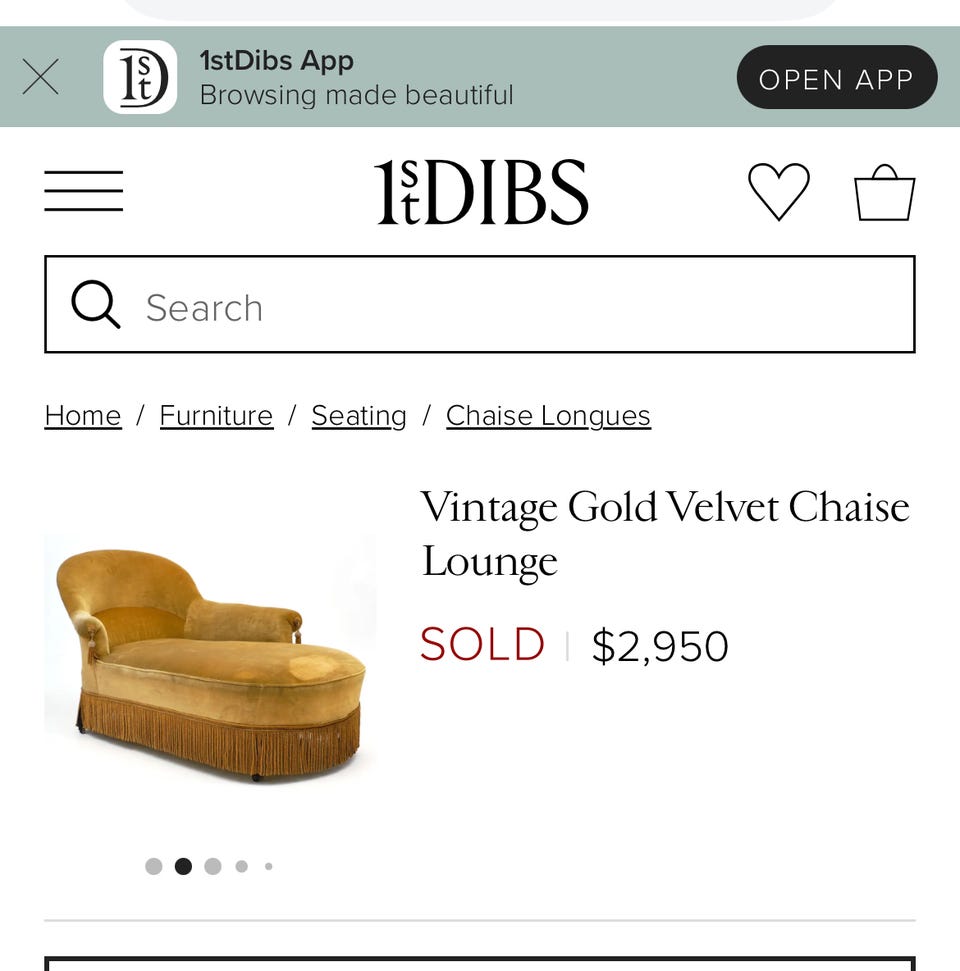View the shopping bag

click(x=884, y=192)
